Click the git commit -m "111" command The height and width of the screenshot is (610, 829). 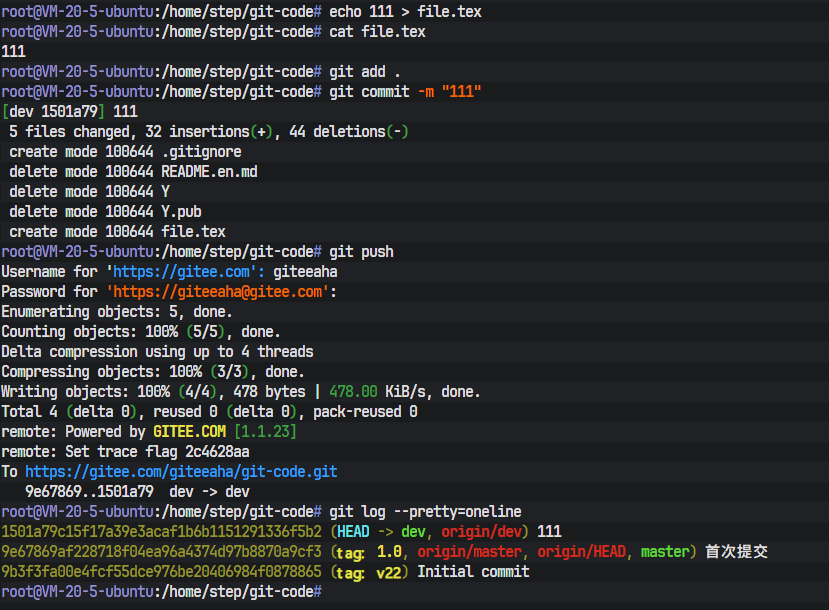(x=405, y=91)
